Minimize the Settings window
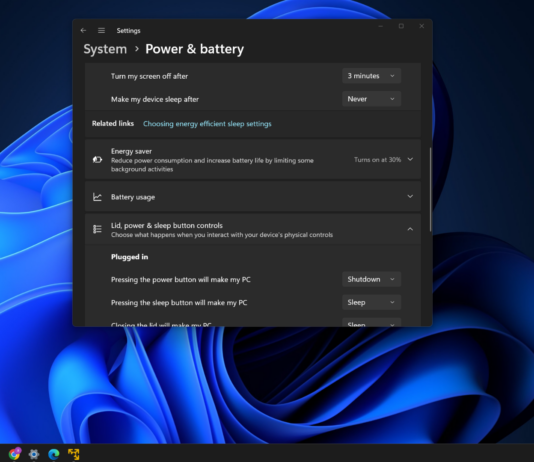The width and height of the screenshot is (534, 462). click(381, 26)
